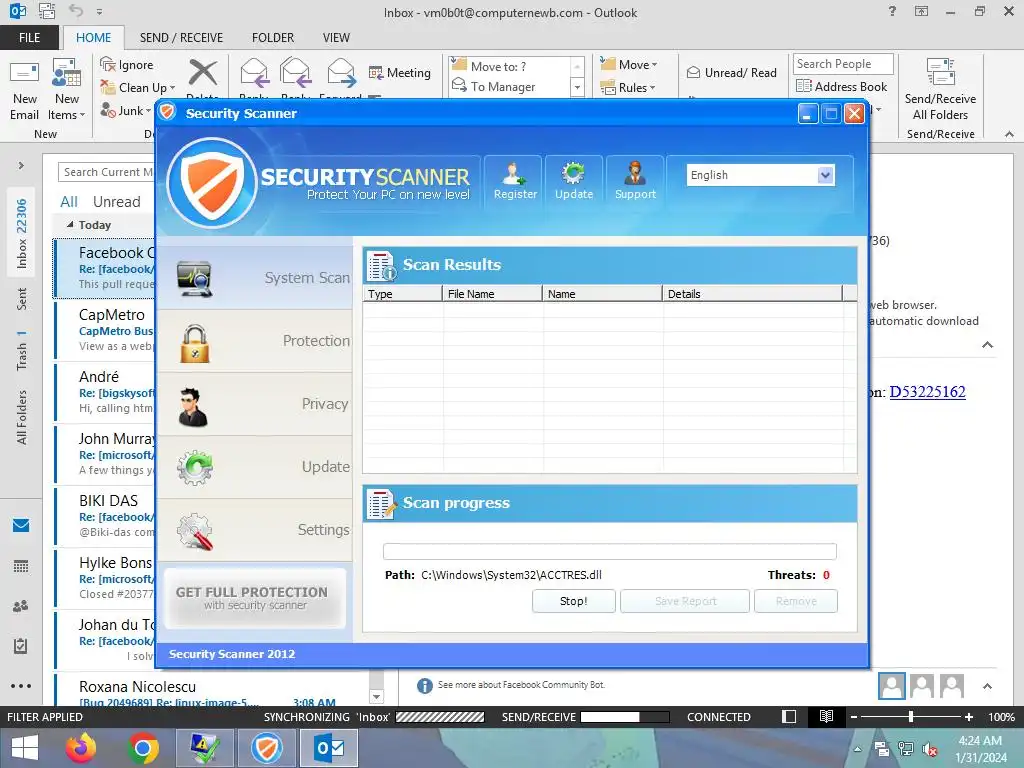Image resolution: width=1024 pixels, height=768 pixels.
Task: Open Support in Security Scanner
Action: [635, 182]
